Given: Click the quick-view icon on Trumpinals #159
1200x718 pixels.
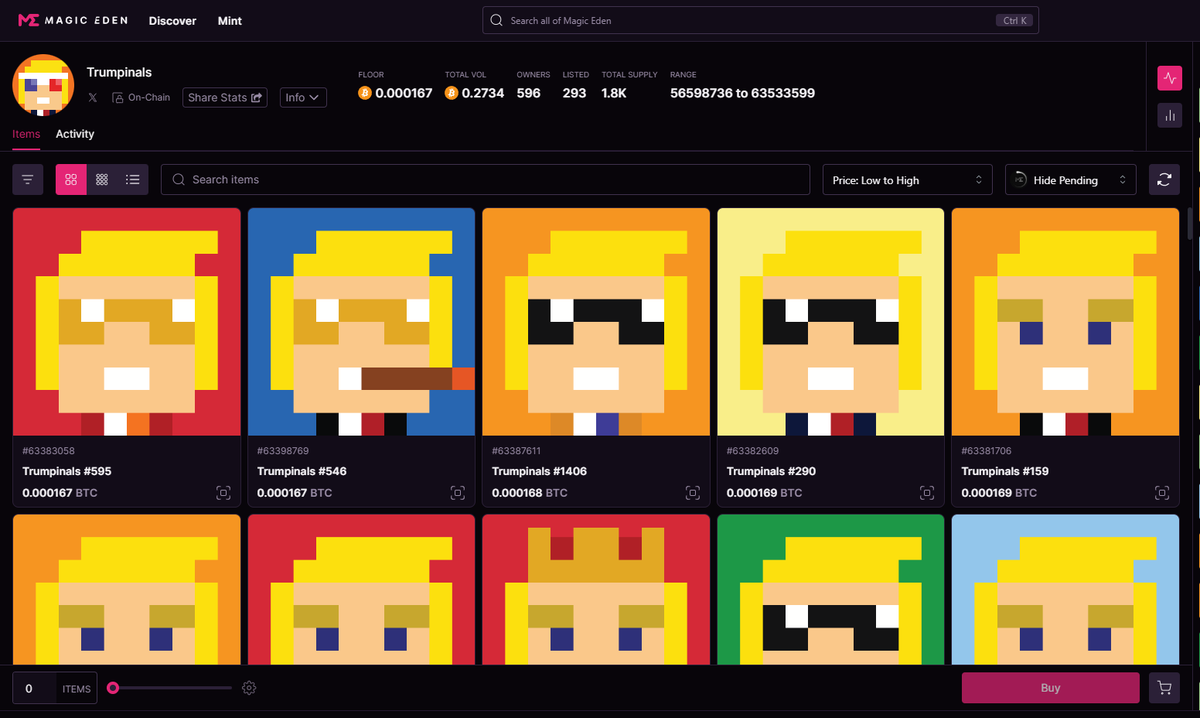Looking at the screenshot, I should point(1162,493).
